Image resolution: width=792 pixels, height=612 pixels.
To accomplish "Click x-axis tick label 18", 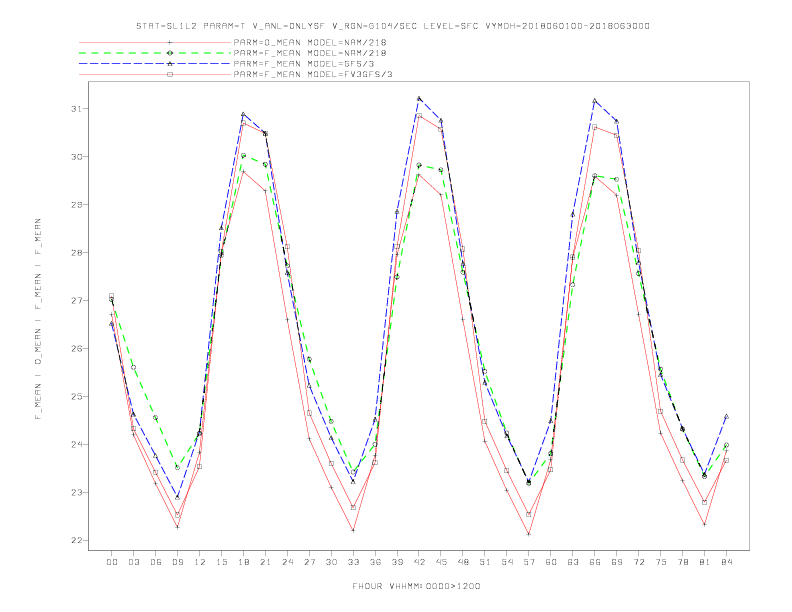I will tap(243, 562).
